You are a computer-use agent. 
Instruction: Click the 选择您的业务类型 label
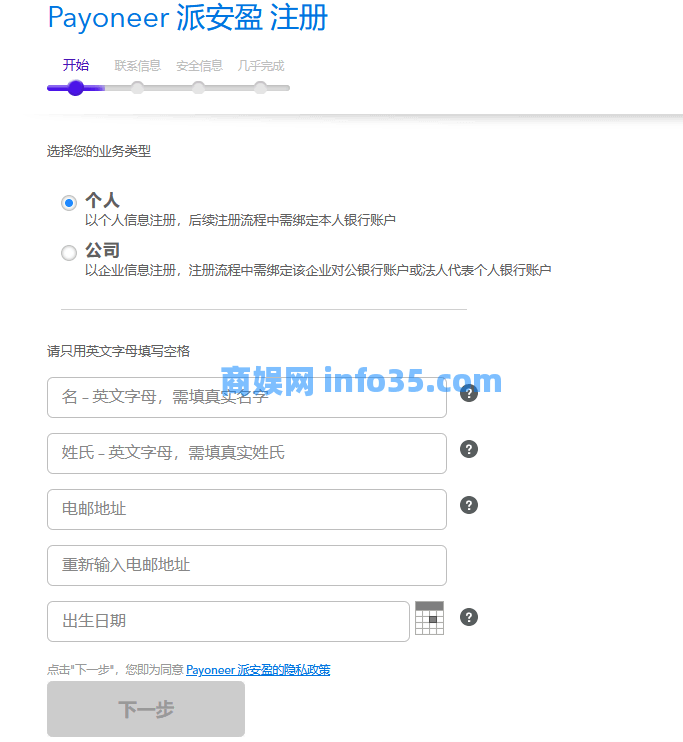pyautogui.click(x=99, y=151)
